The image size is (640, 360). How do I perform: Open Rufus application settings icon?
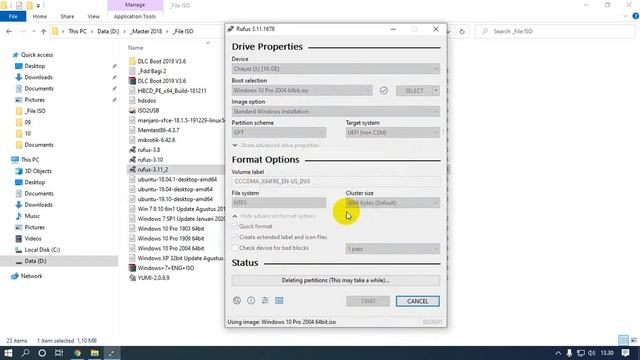tap(265, 301)
